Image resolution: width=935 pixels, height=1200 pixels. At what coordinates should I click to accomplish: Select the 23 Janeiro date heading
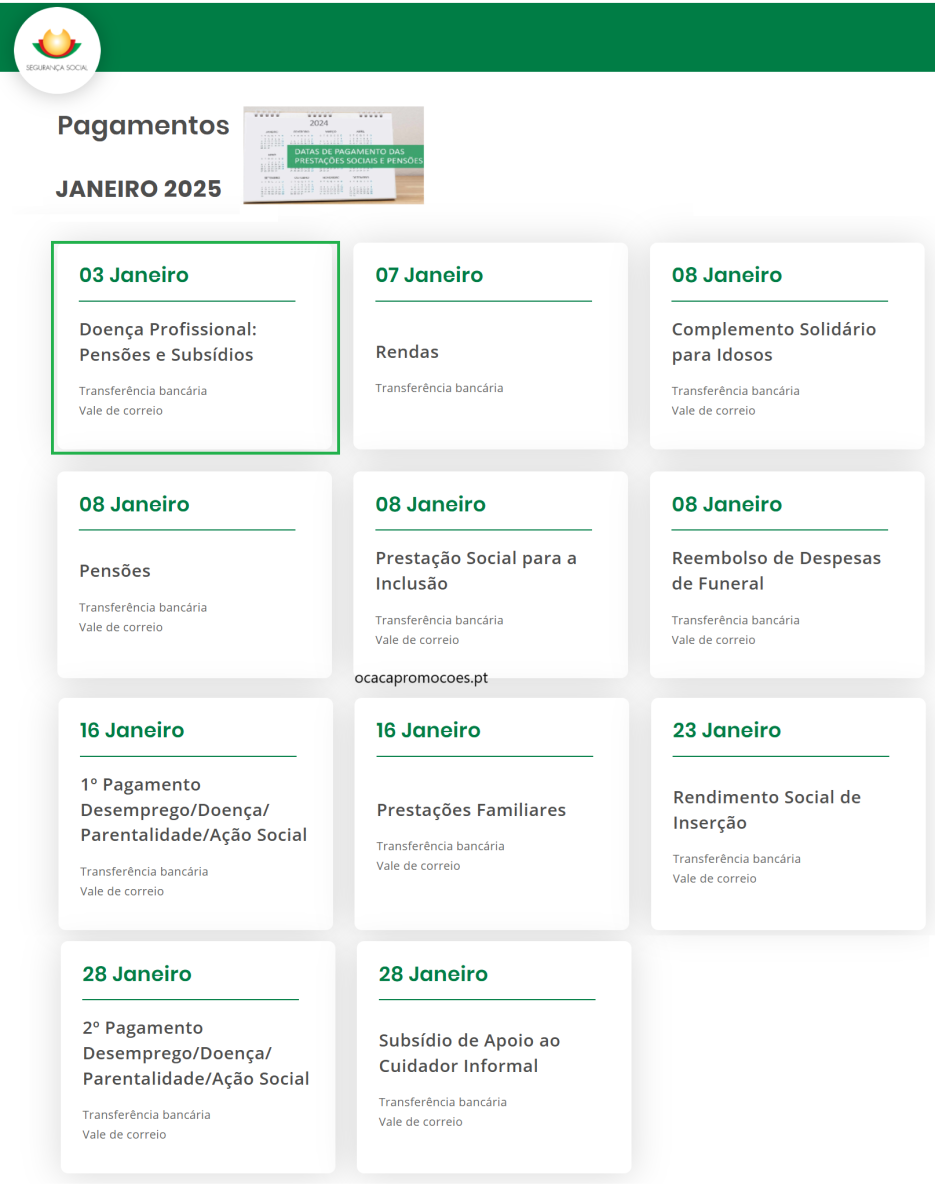tap(727, 730)
